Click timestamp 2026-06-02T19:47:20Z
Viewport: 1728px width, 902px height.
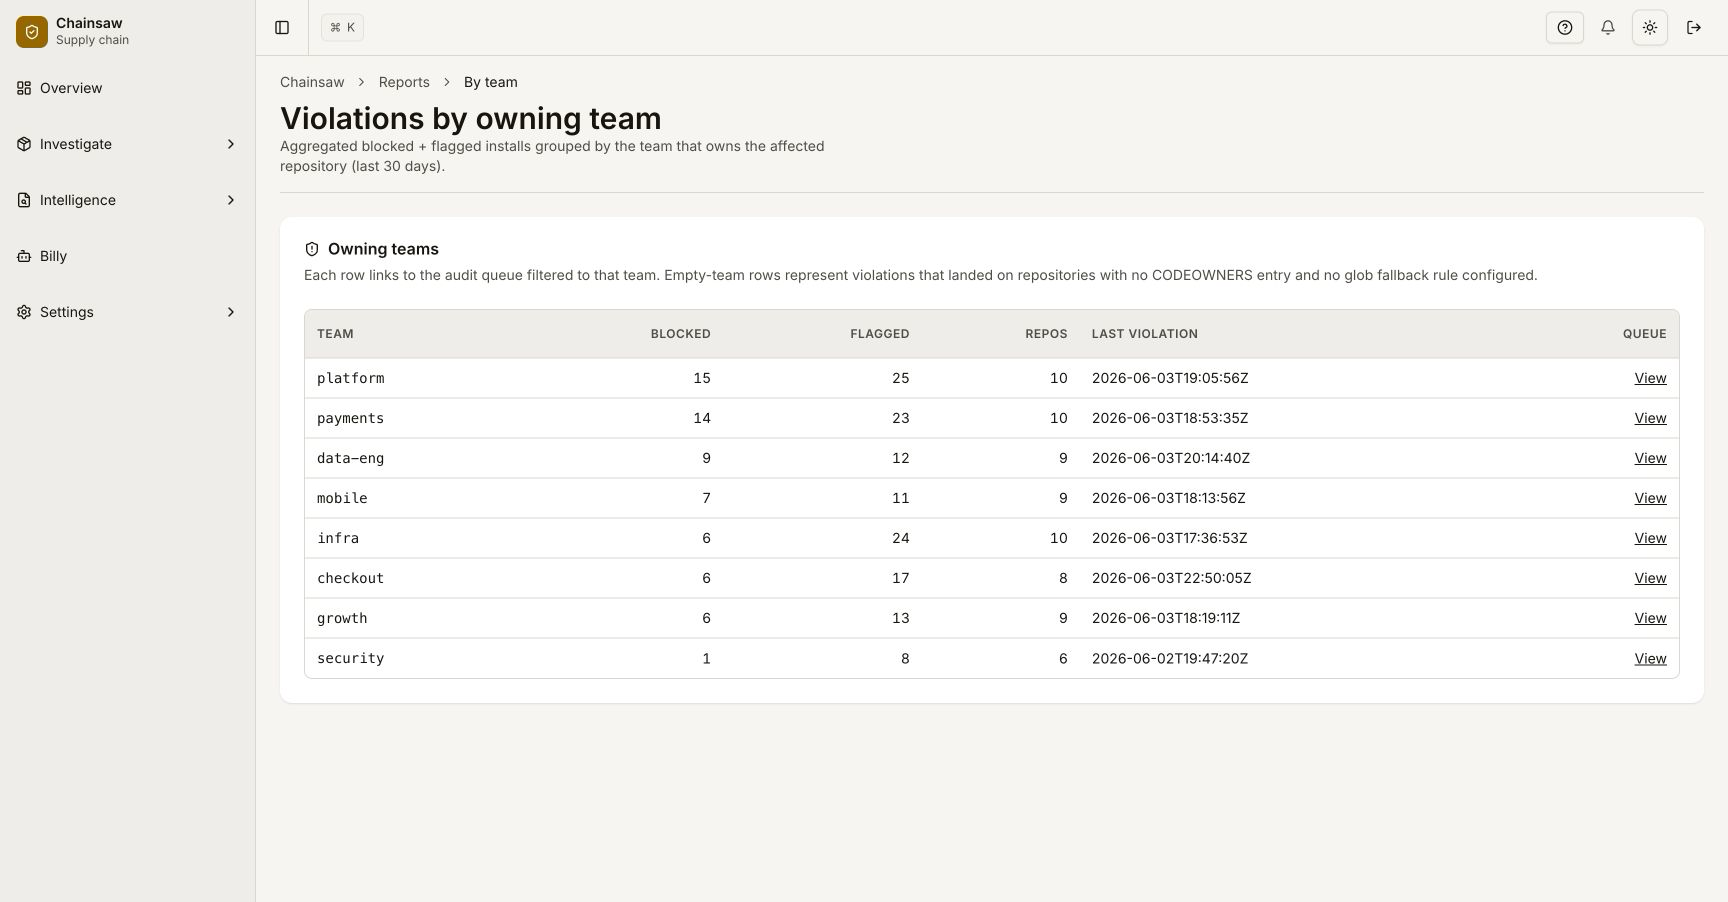[1170, 658]
